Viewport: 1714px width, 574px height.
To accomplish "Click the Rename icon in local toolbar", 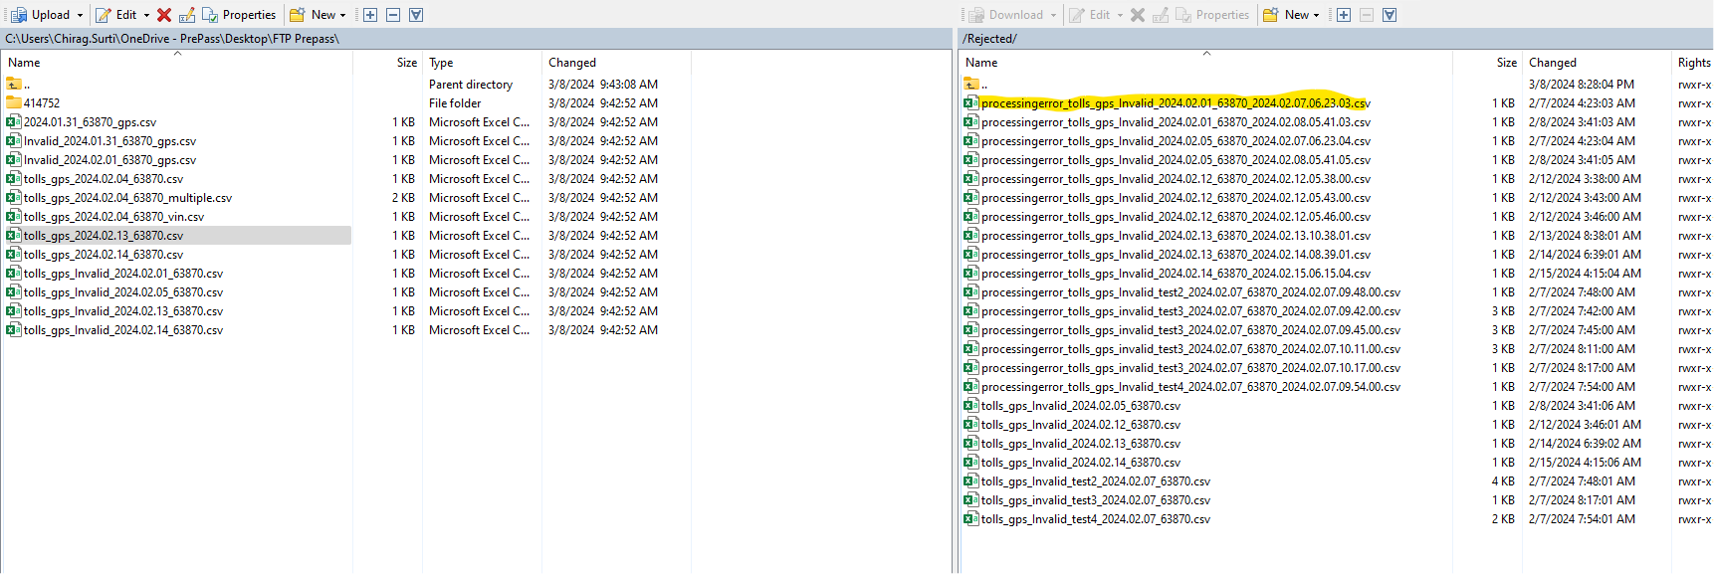I will 187,15.
